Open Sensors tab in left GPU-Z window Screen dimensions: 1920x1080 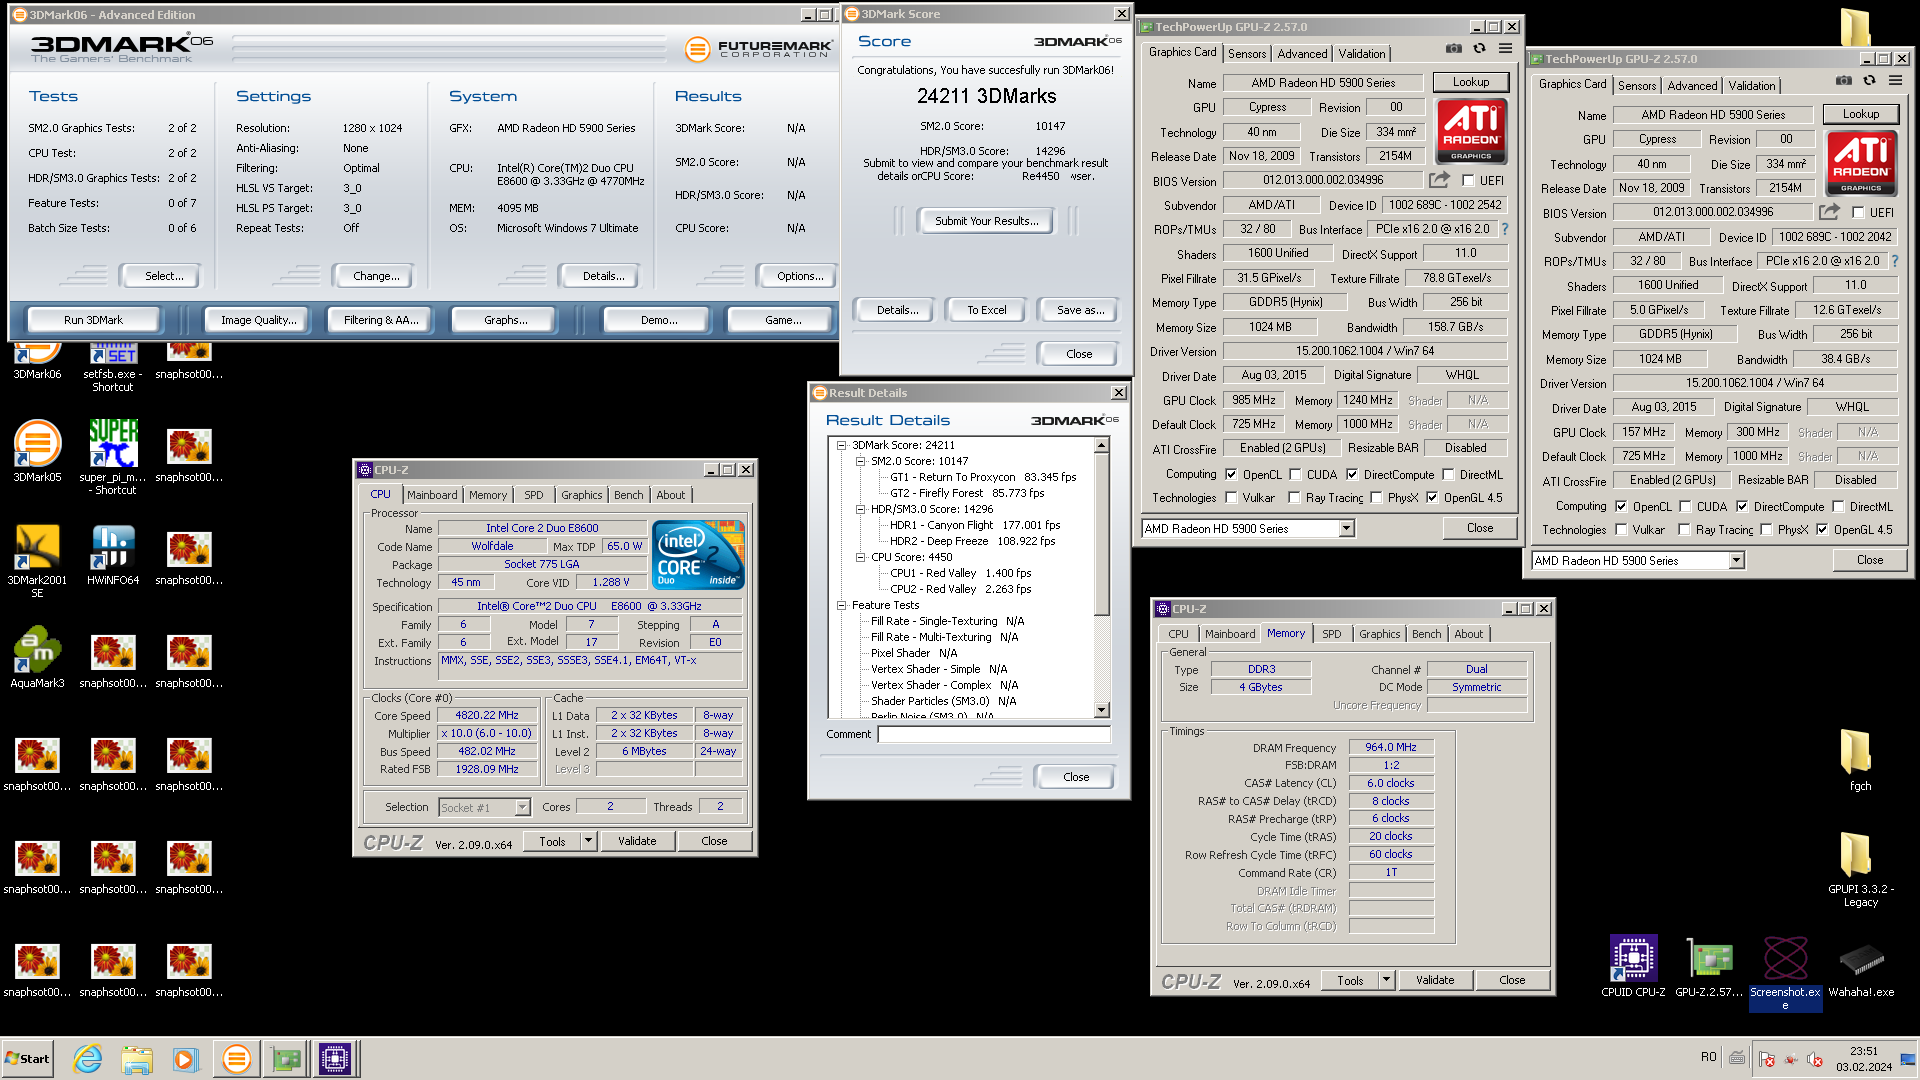(1247, 54)
